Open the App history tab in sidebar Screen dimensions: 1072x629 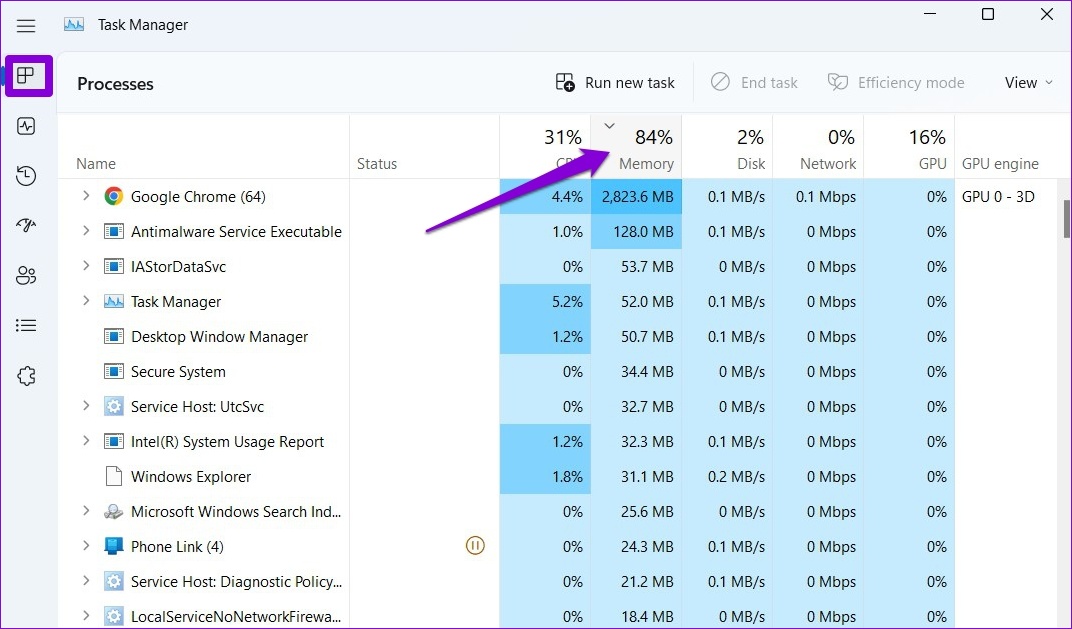coord(26,176)
